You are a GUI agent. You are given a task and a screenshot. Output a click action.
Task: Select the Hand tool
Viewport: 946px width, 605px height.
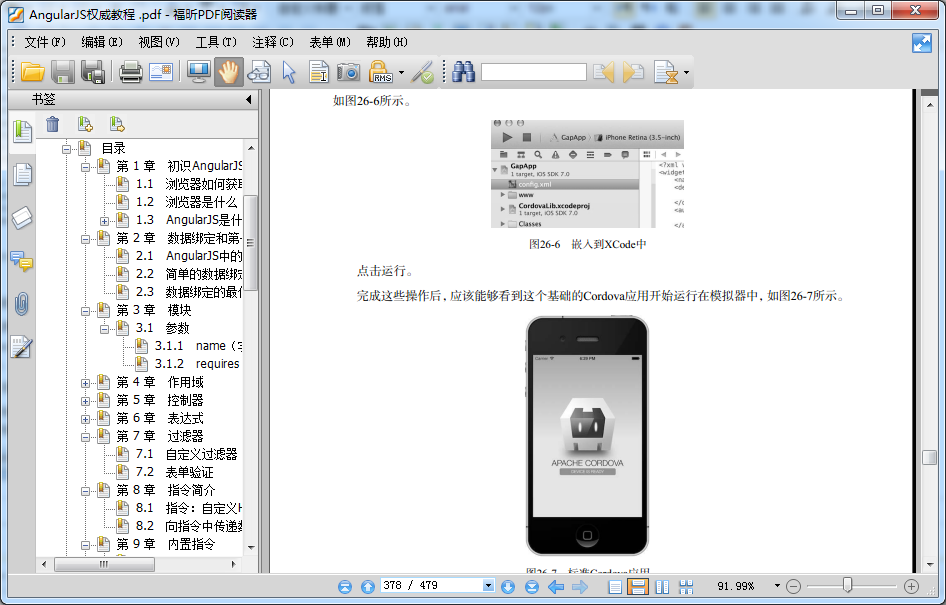tap(229, 72)
